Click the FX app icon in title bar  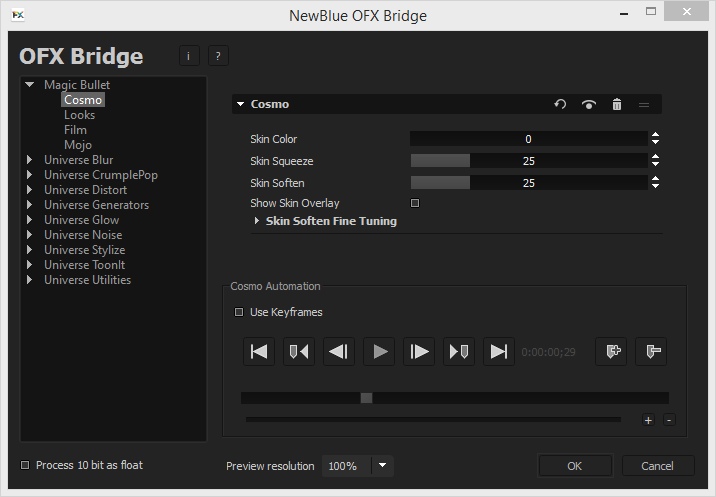[18, 15]
